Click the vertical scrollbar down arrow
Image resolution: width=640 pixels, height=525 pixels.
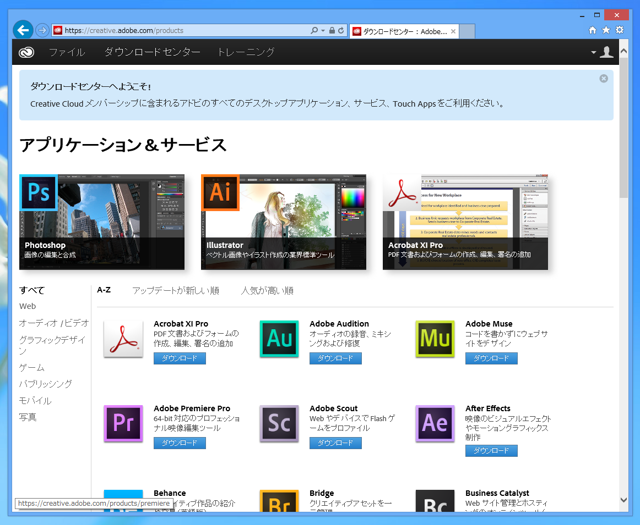(x=624, y=500)
